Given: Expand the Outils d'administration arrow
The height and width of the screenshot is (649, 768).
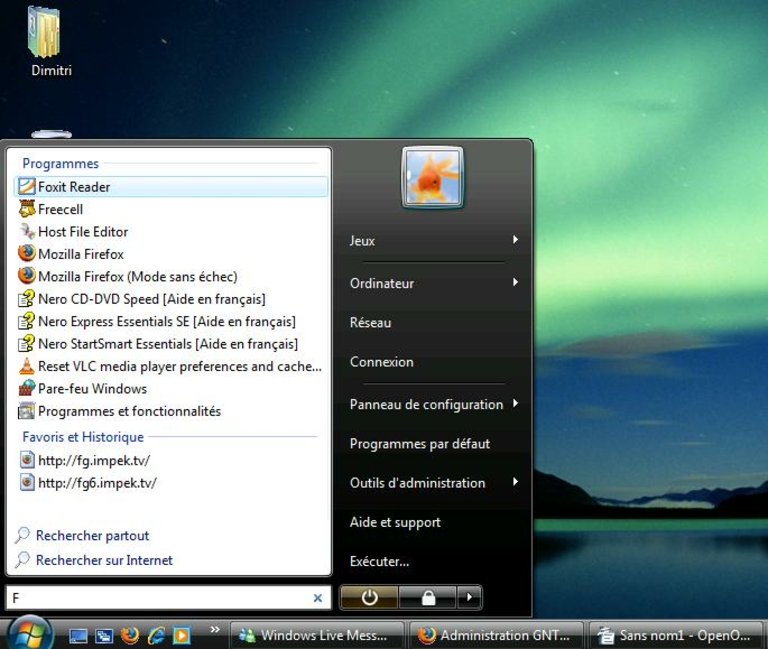Looking at the screenshot, I should point(515,481).
